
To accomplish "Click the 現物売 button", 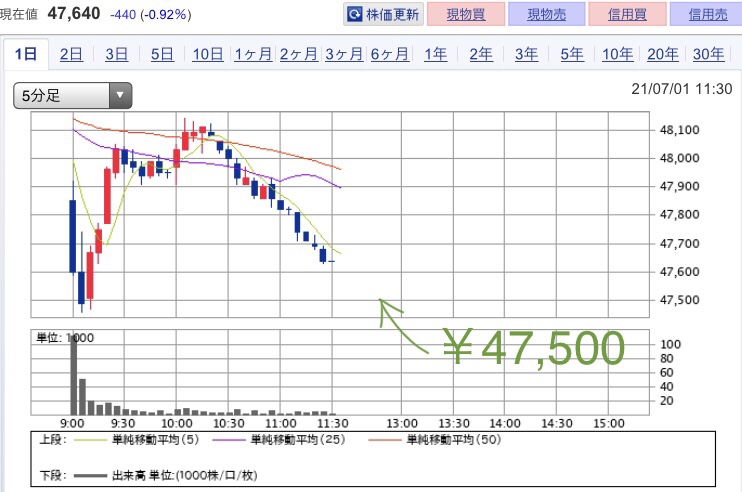I will [547, 14].
